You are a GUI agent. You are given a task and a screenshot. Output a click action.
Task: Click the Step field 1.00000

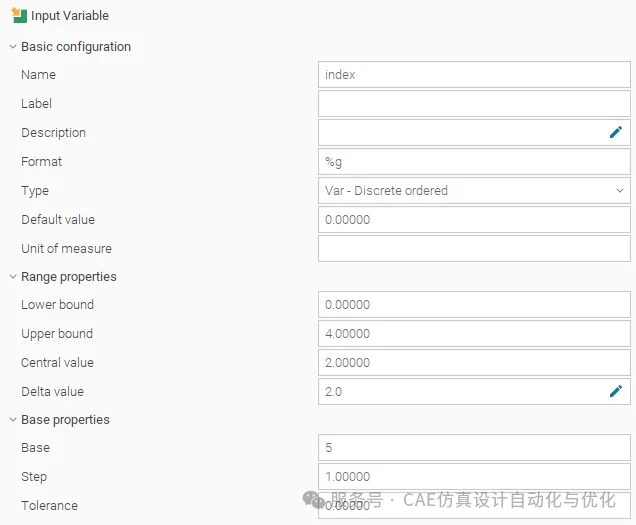click(474, 477)
